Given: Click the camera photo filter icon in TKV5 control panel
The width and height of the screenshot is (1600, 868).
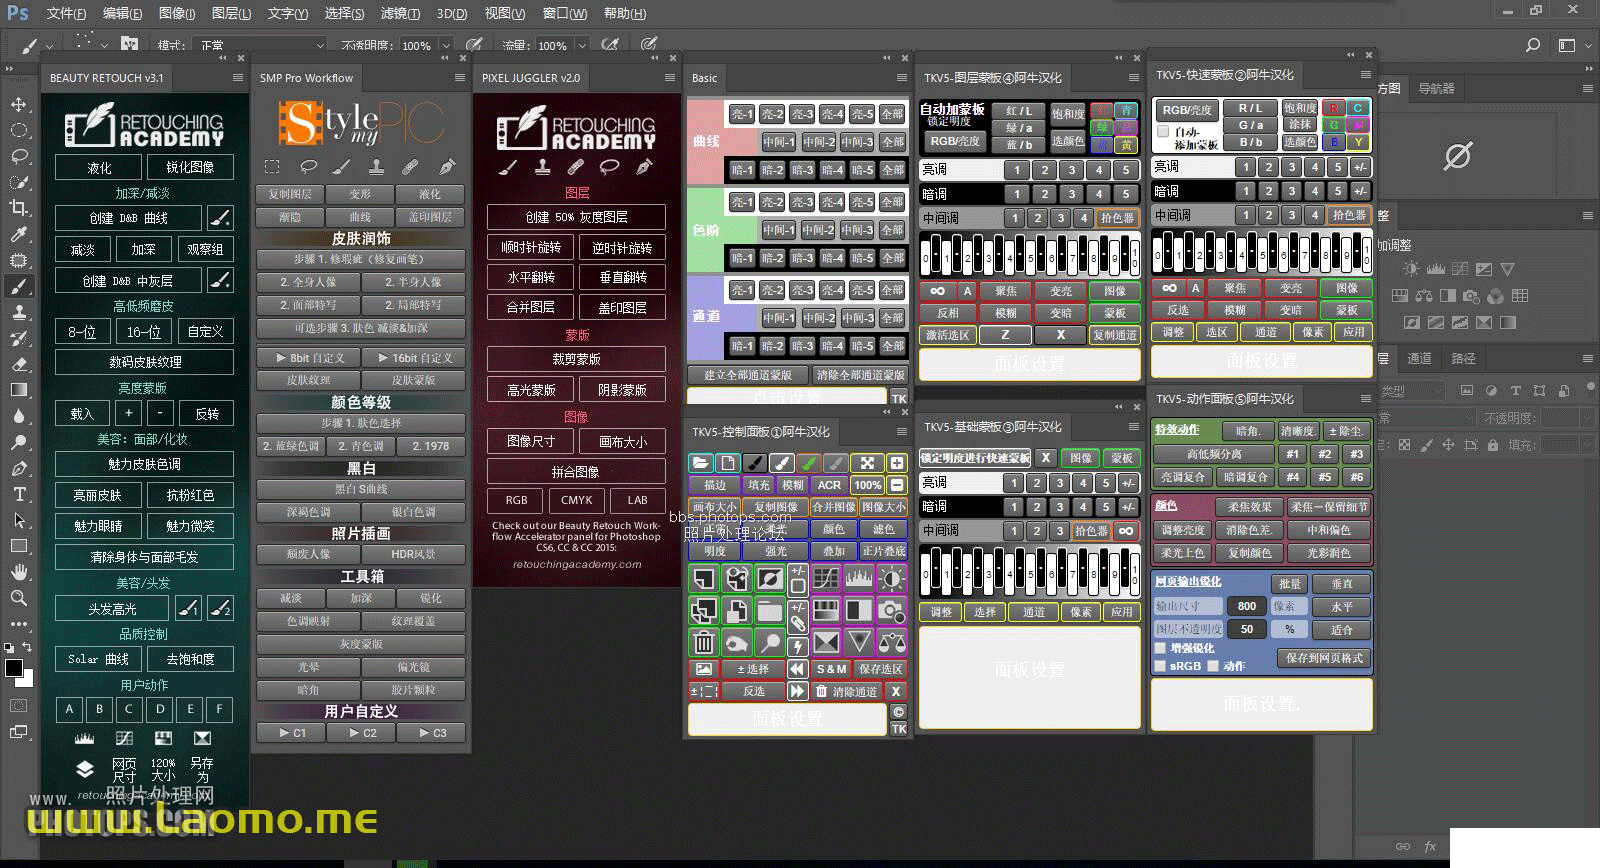Looking at the screenshot, I should tap(891, 610).
